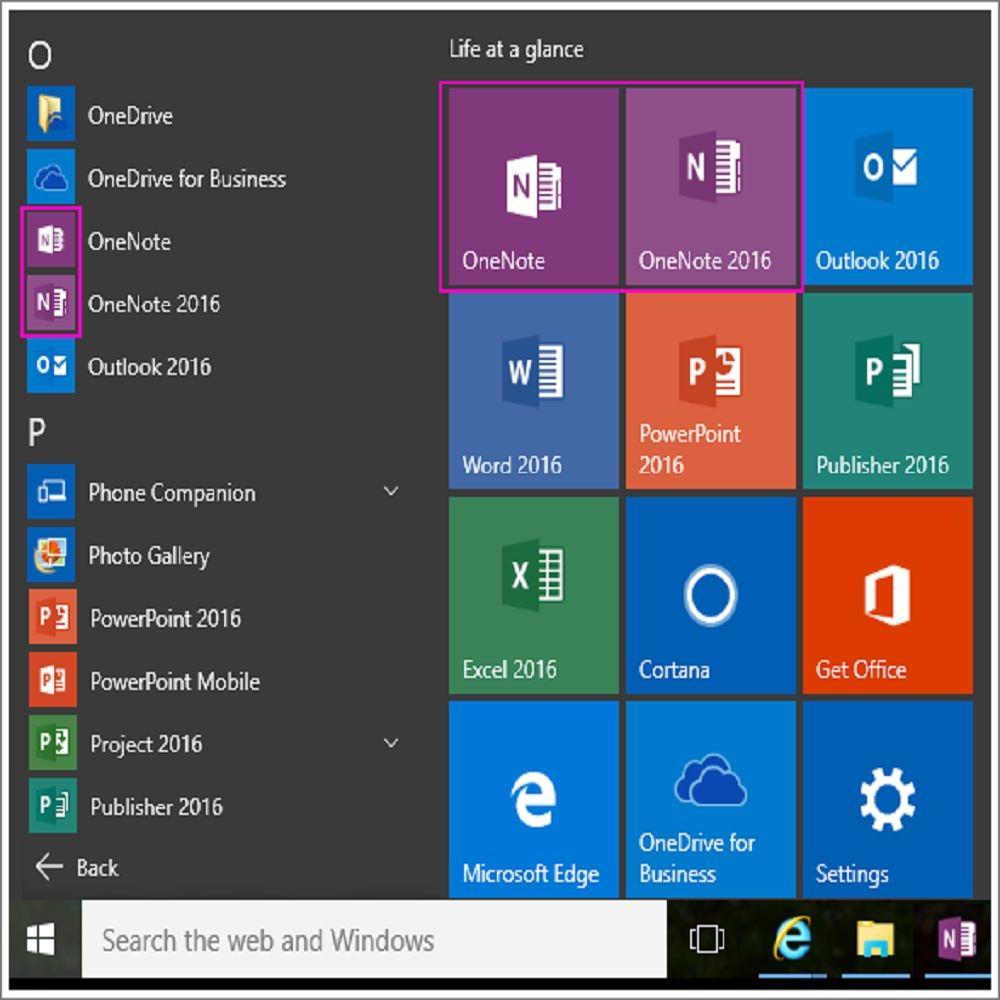Click the Life at a glance group title
Screen dimensions: 1000x1000
coord(516,49)
